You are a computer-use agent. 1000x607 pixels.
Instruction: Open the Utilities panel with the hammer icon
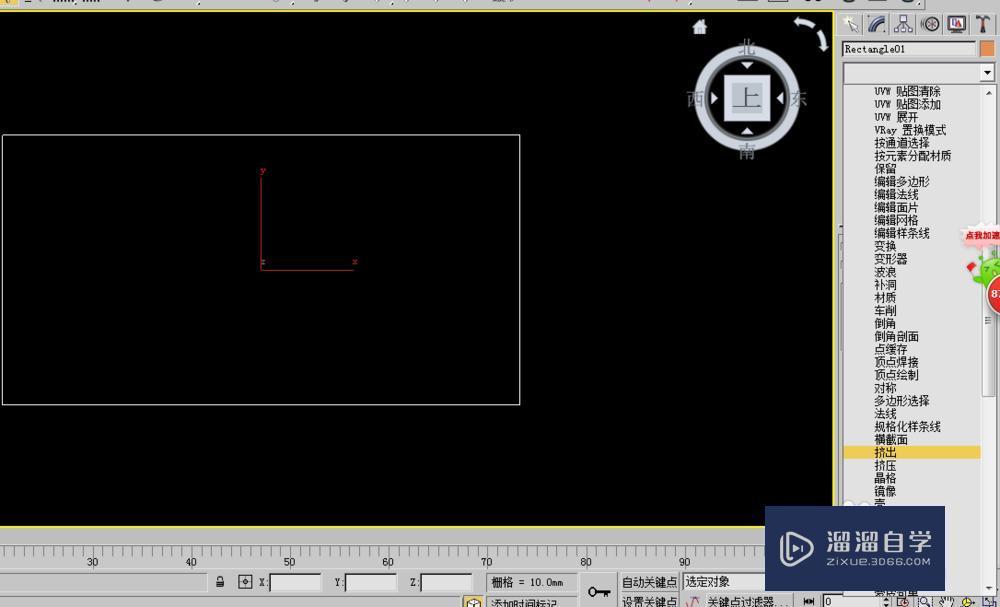(x=982, y=23)
